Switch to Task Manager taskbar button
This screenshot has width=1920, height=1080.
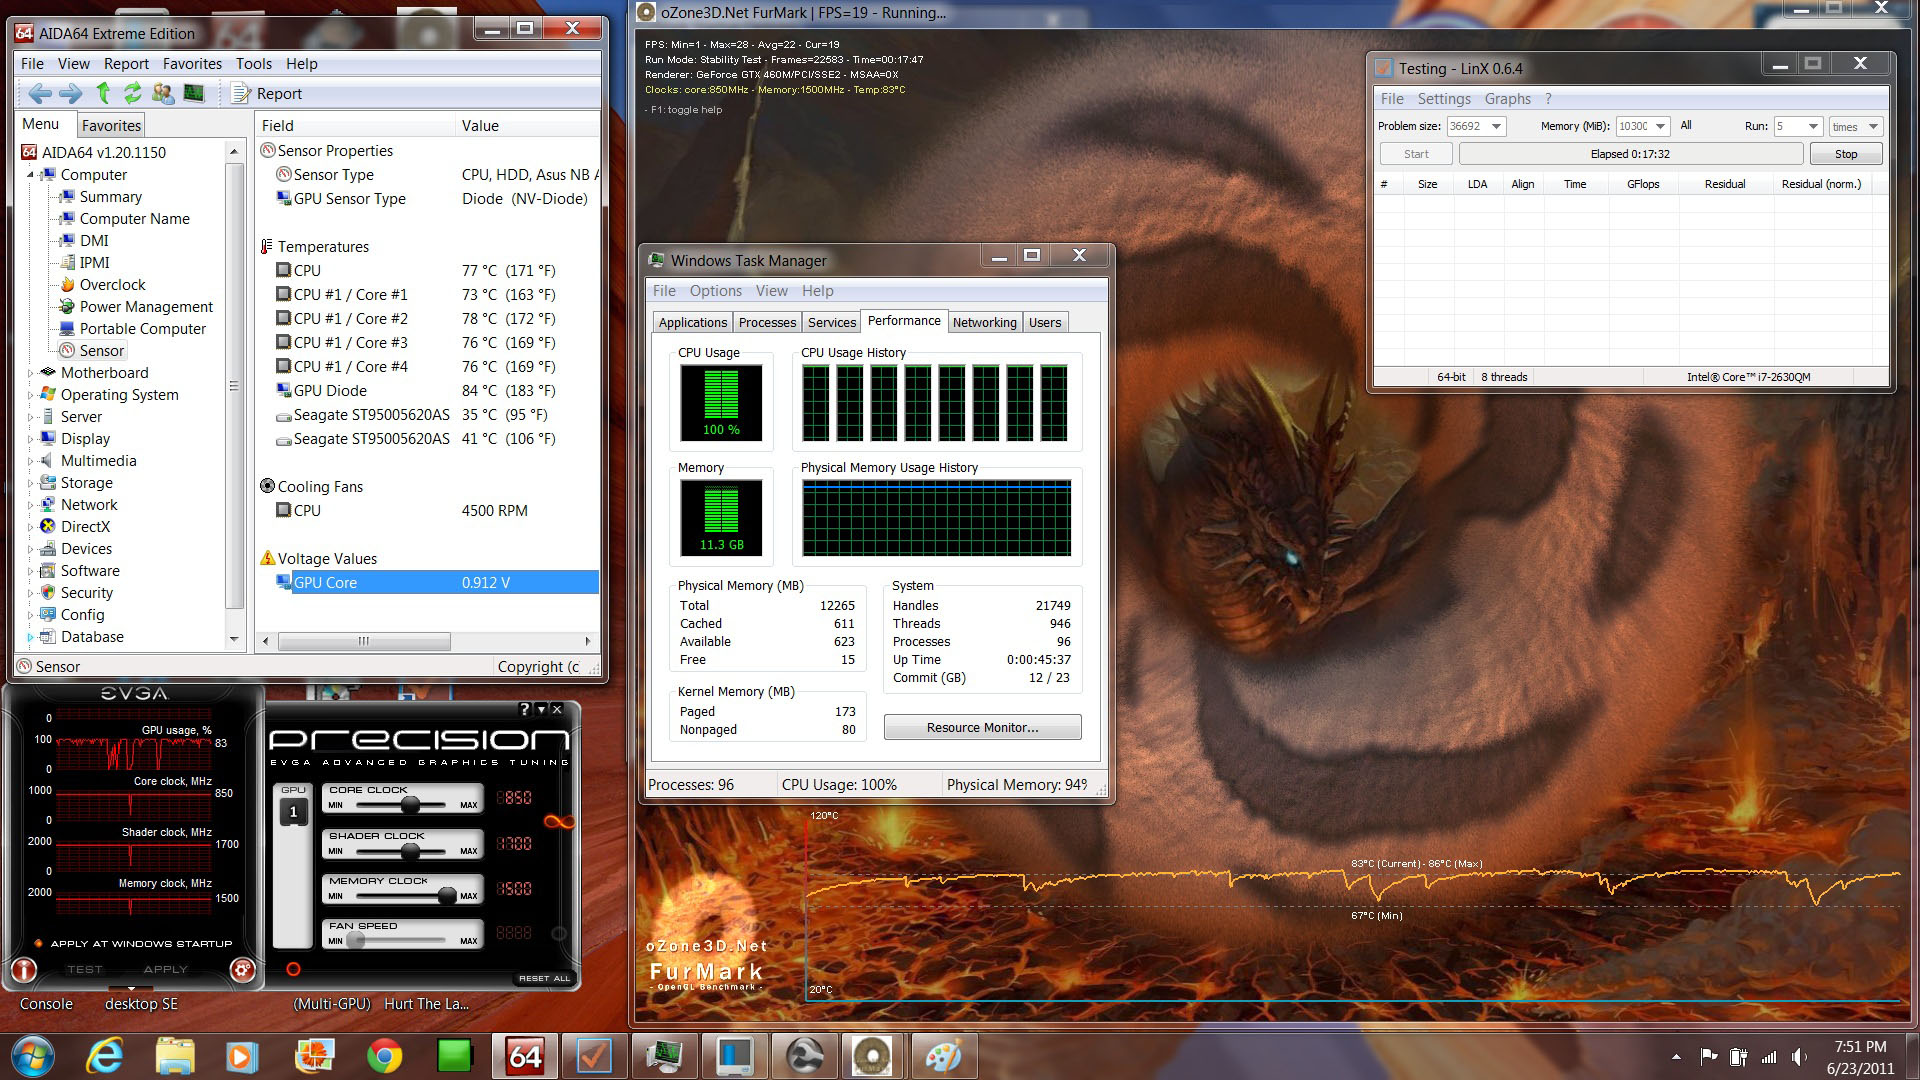pos(664,1056)
